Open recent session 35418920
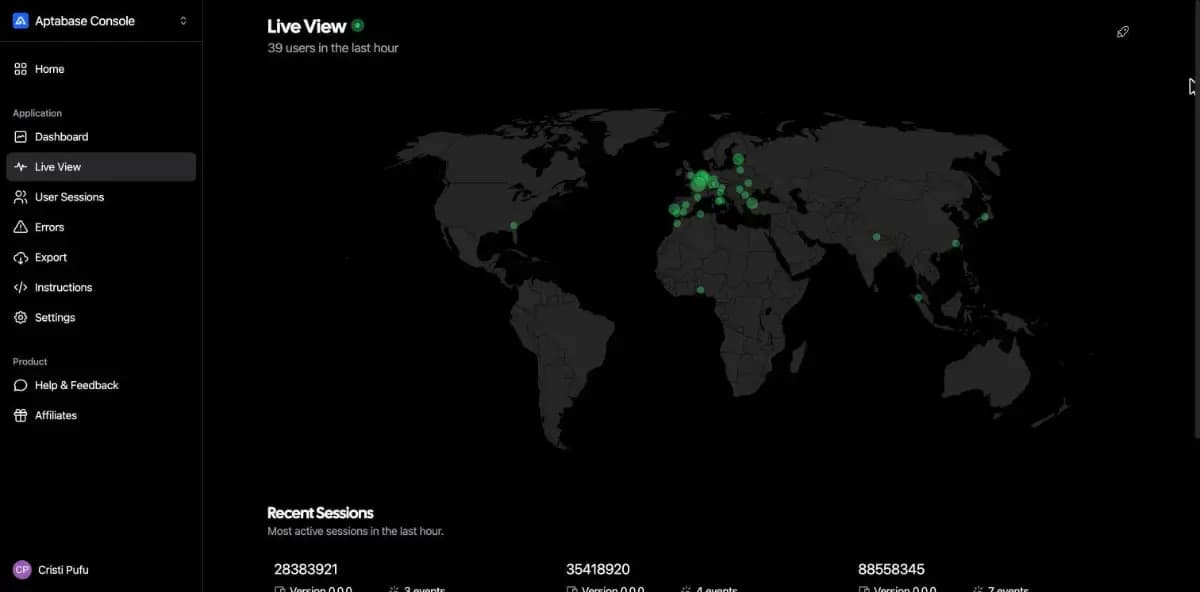 (598, 569)
